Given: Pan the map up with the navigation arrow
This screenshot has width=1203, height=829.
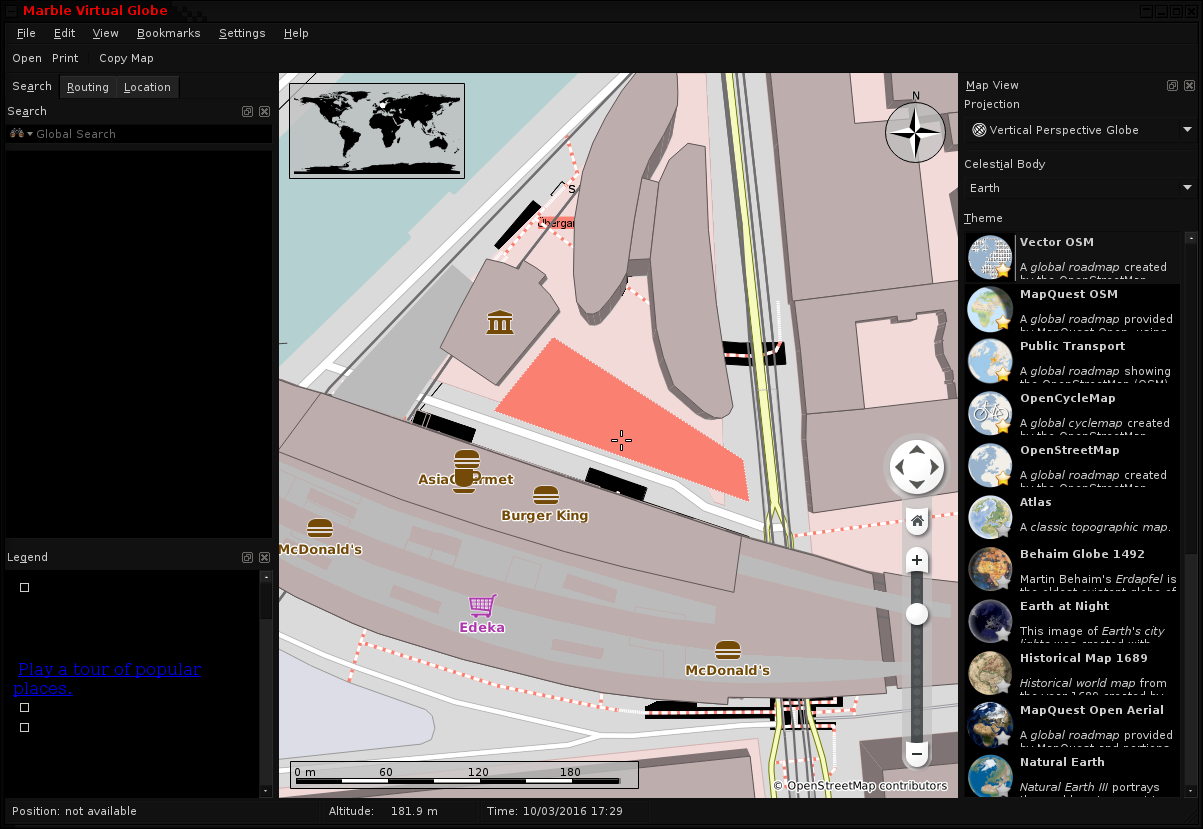Looking at the screenshot, I should tap(917, 450).
